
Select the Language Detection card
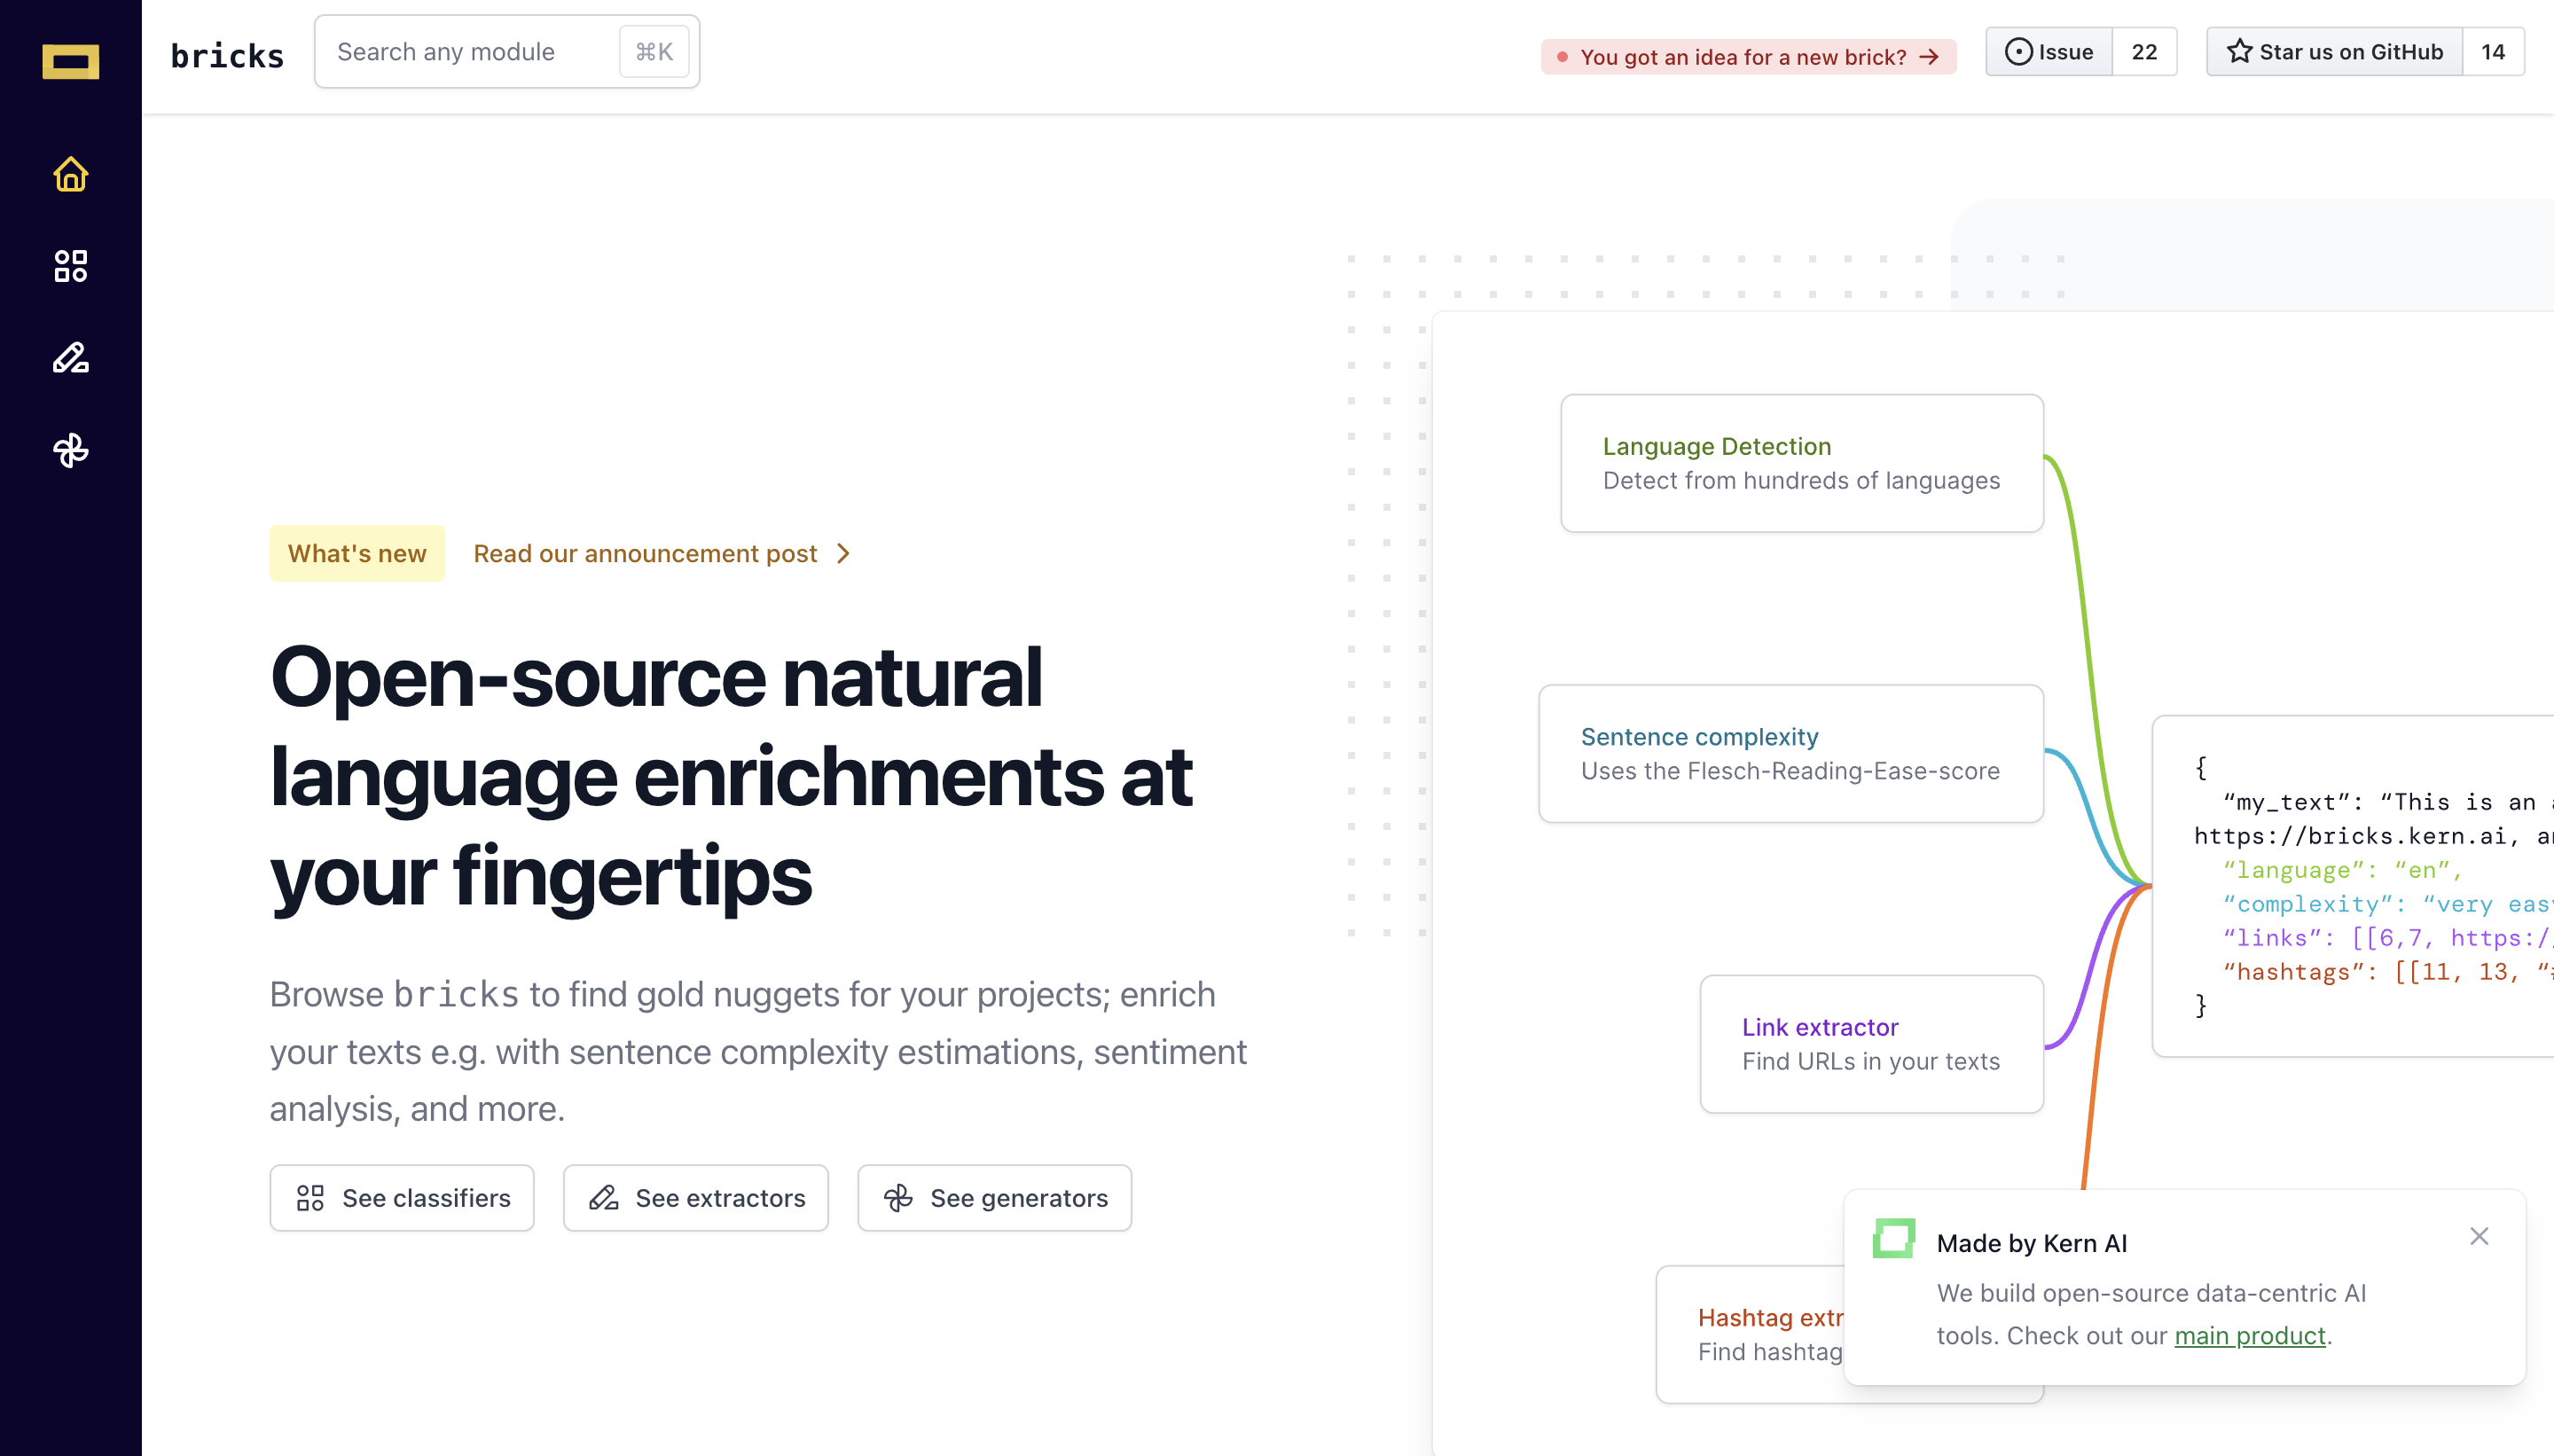[1801, 463]
